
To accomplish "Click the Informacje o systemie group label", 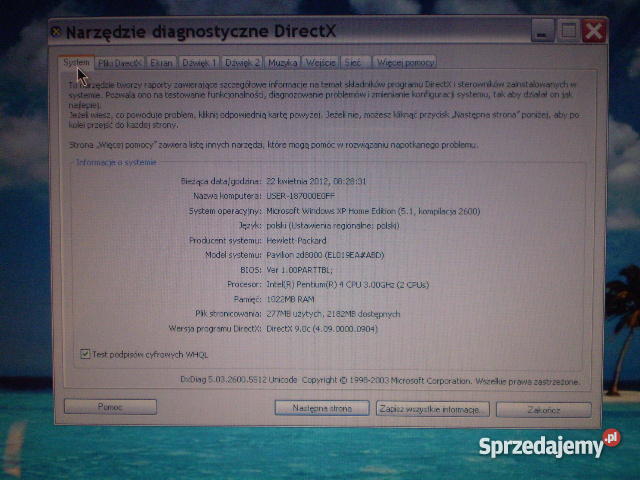I will pos(116,162).
